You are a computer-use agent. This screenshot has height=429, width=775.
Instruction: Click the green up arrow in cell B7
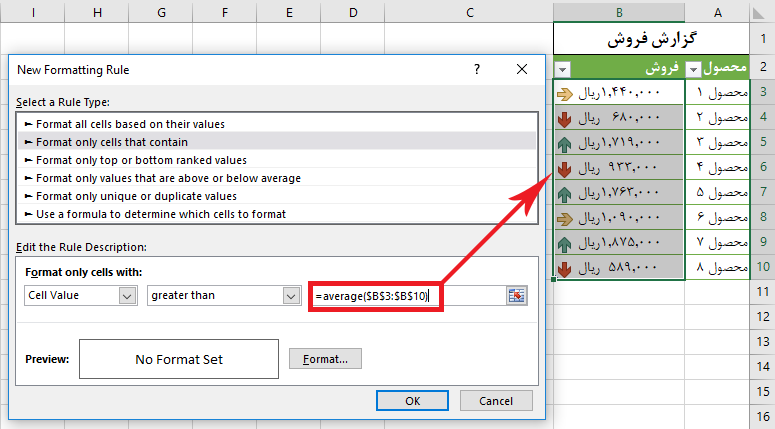564,194
